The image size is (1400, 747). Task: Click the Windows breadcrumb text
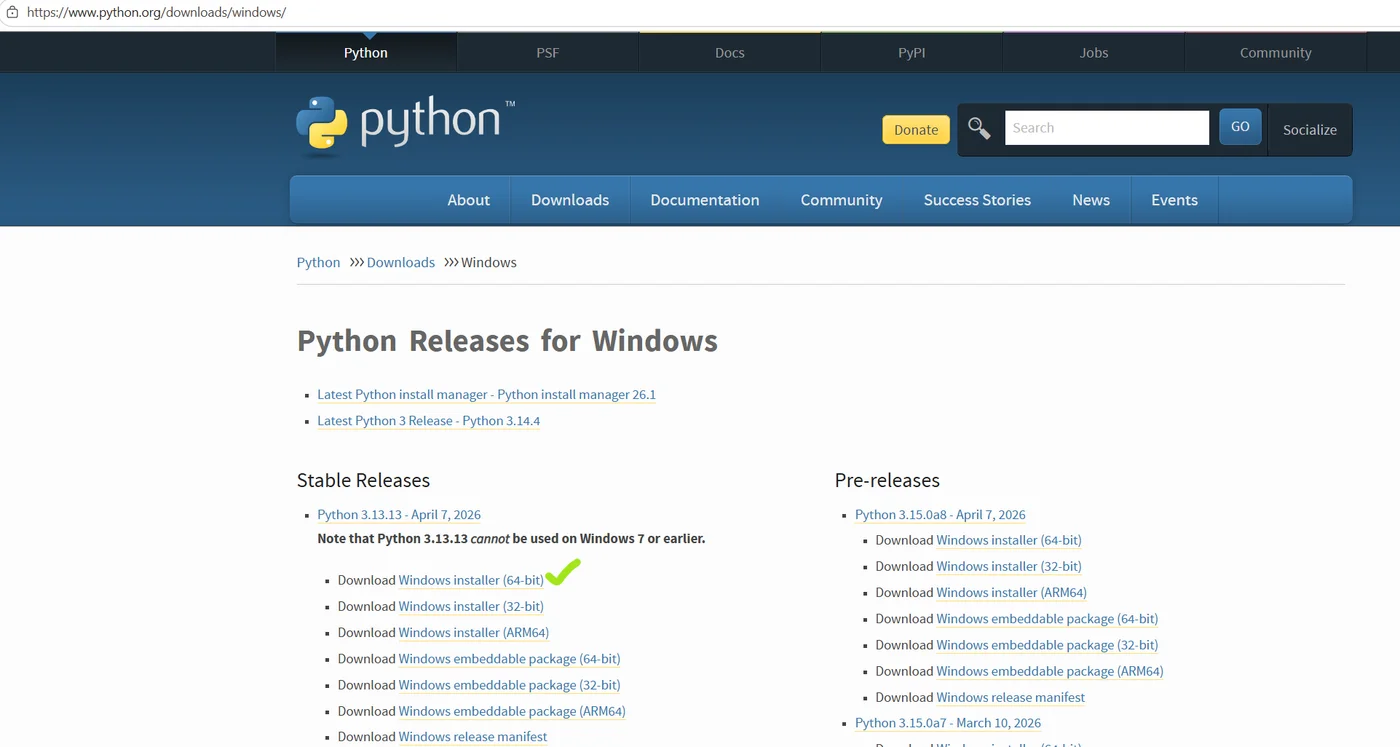pyautogui.click(x=489, y=262)
